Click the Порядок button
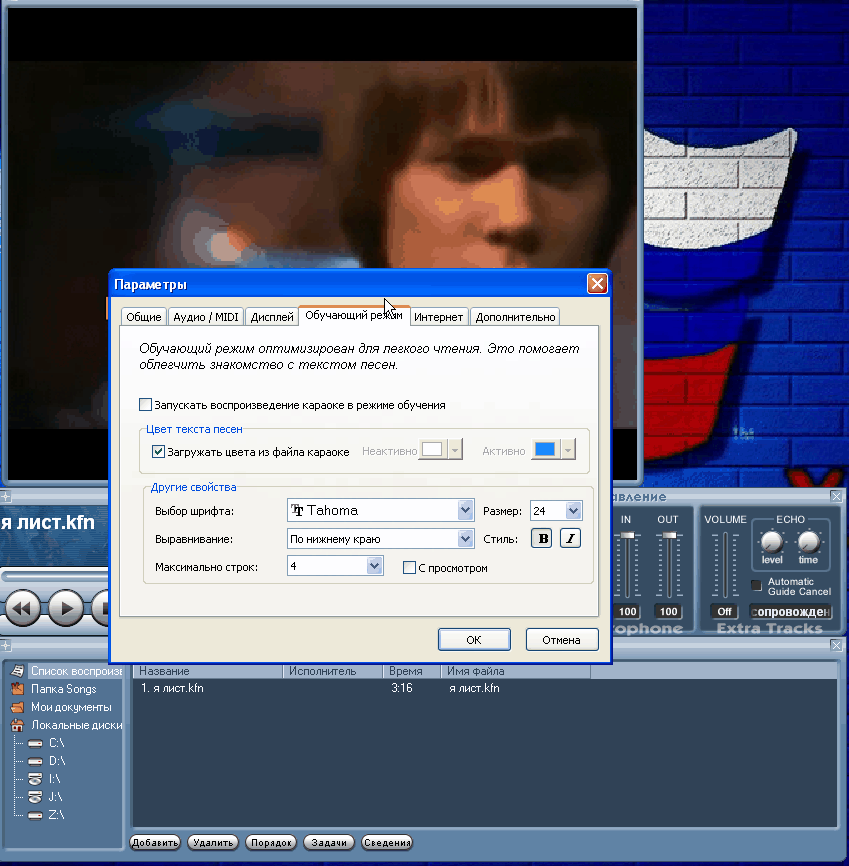The image size is (849, 866). point(271,842)
